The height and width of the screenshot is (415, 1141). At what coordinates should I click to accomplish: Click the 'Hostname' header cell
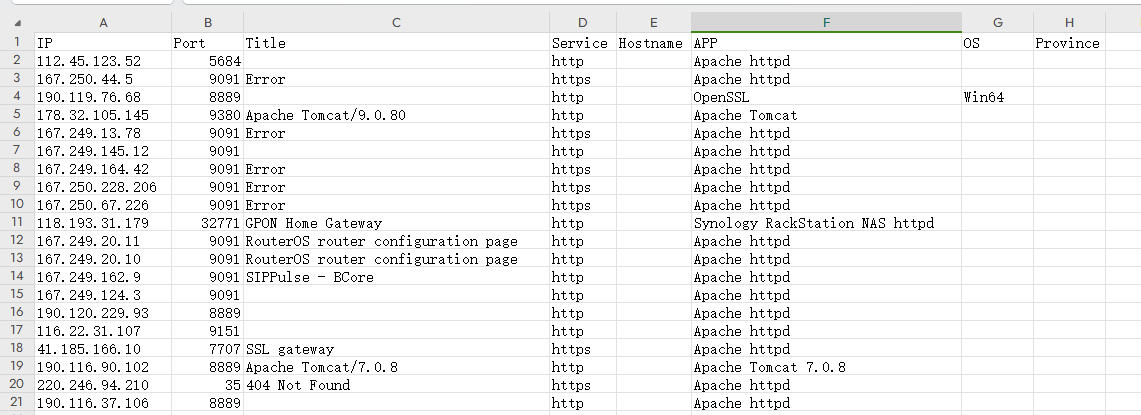[x=653, y=43]
